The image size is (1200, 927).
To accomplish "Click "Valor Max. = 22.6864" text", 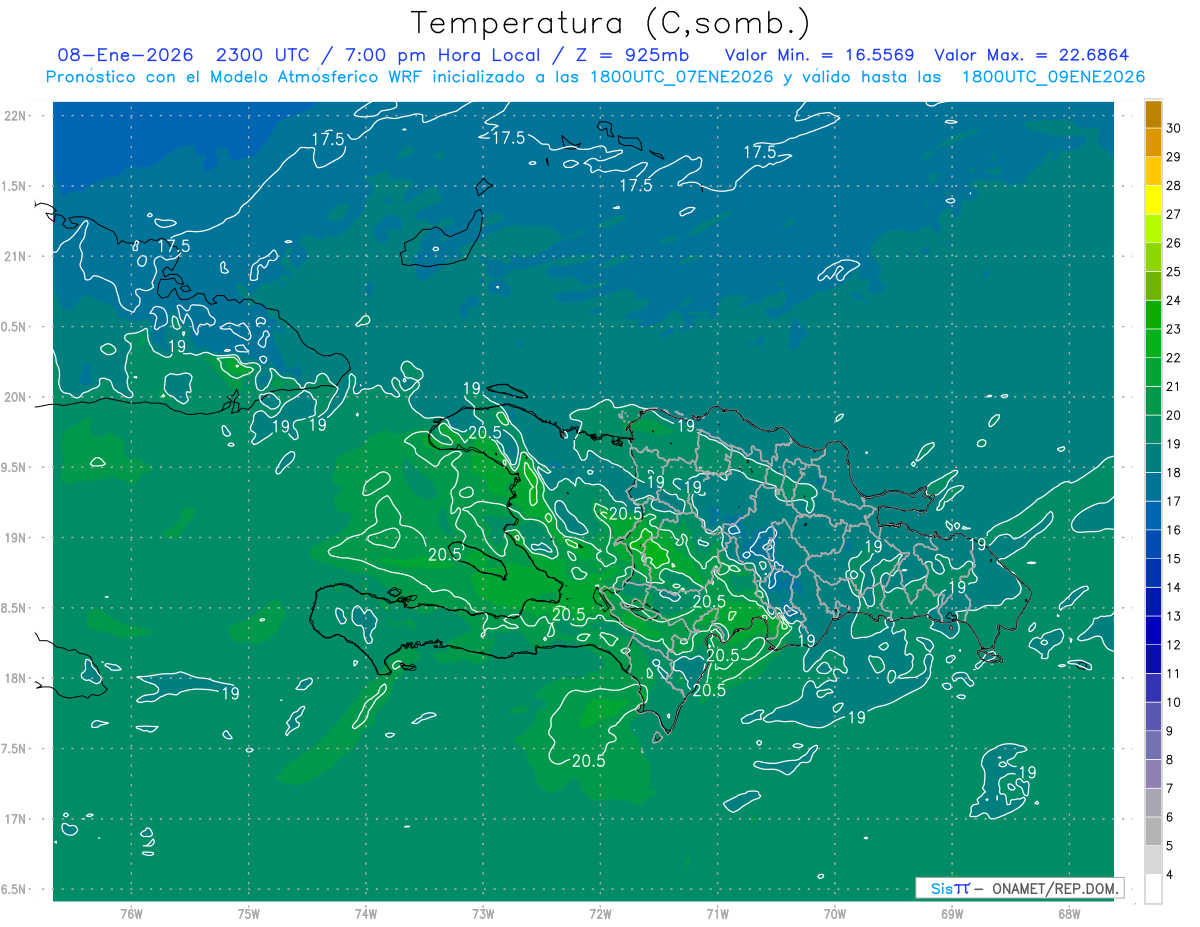I will (x=1032, y=55).
